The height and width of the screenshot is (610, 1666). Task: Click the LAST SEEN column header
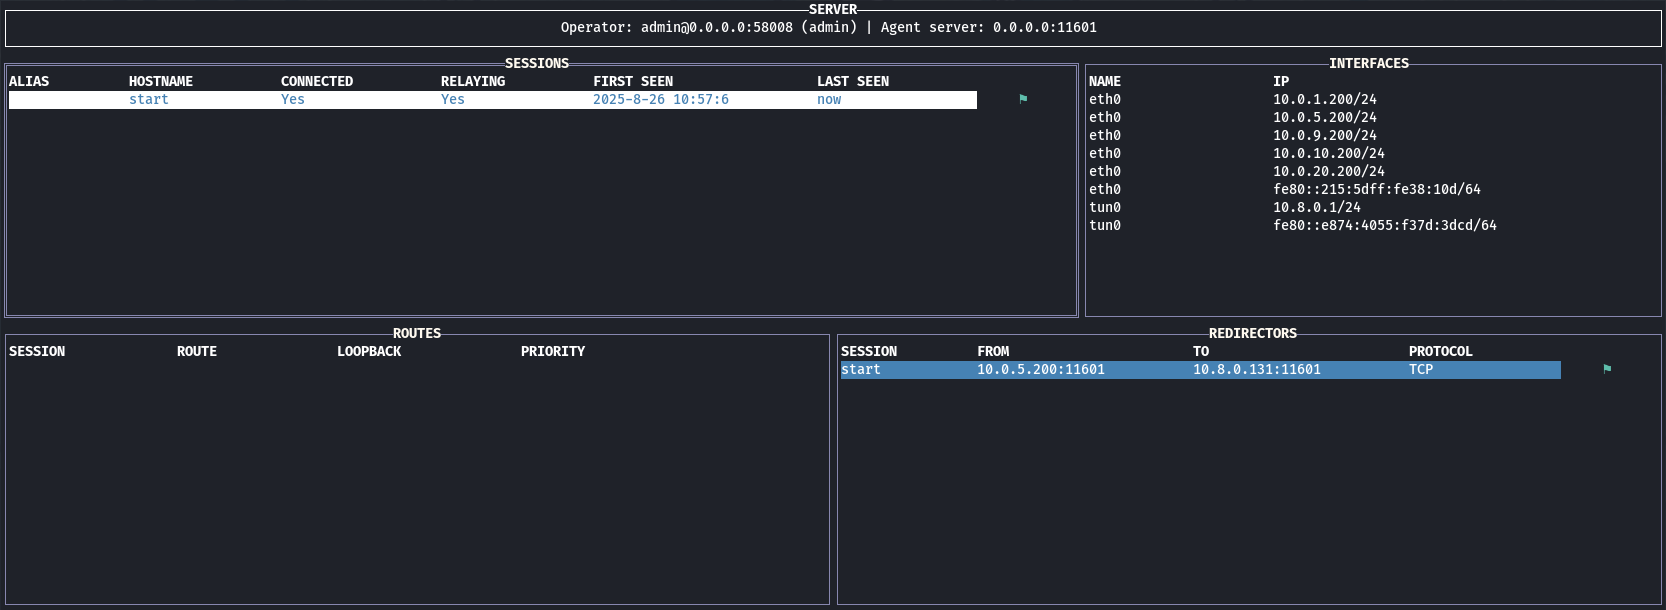click(853, 82)
